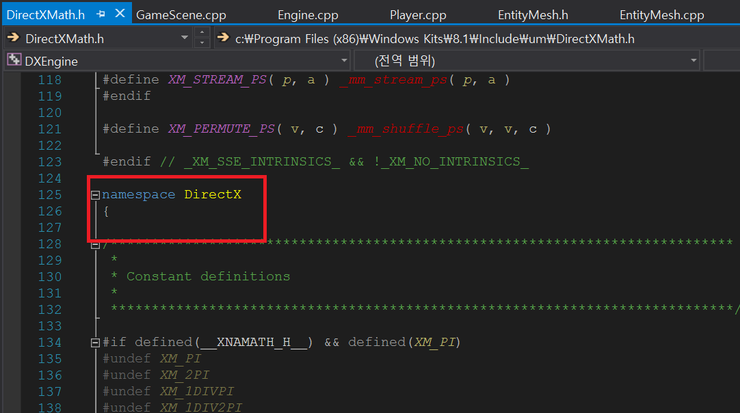Screen dimensions: 740x413
Task: Close the DirectXMath.h tab
Action: 120,14
